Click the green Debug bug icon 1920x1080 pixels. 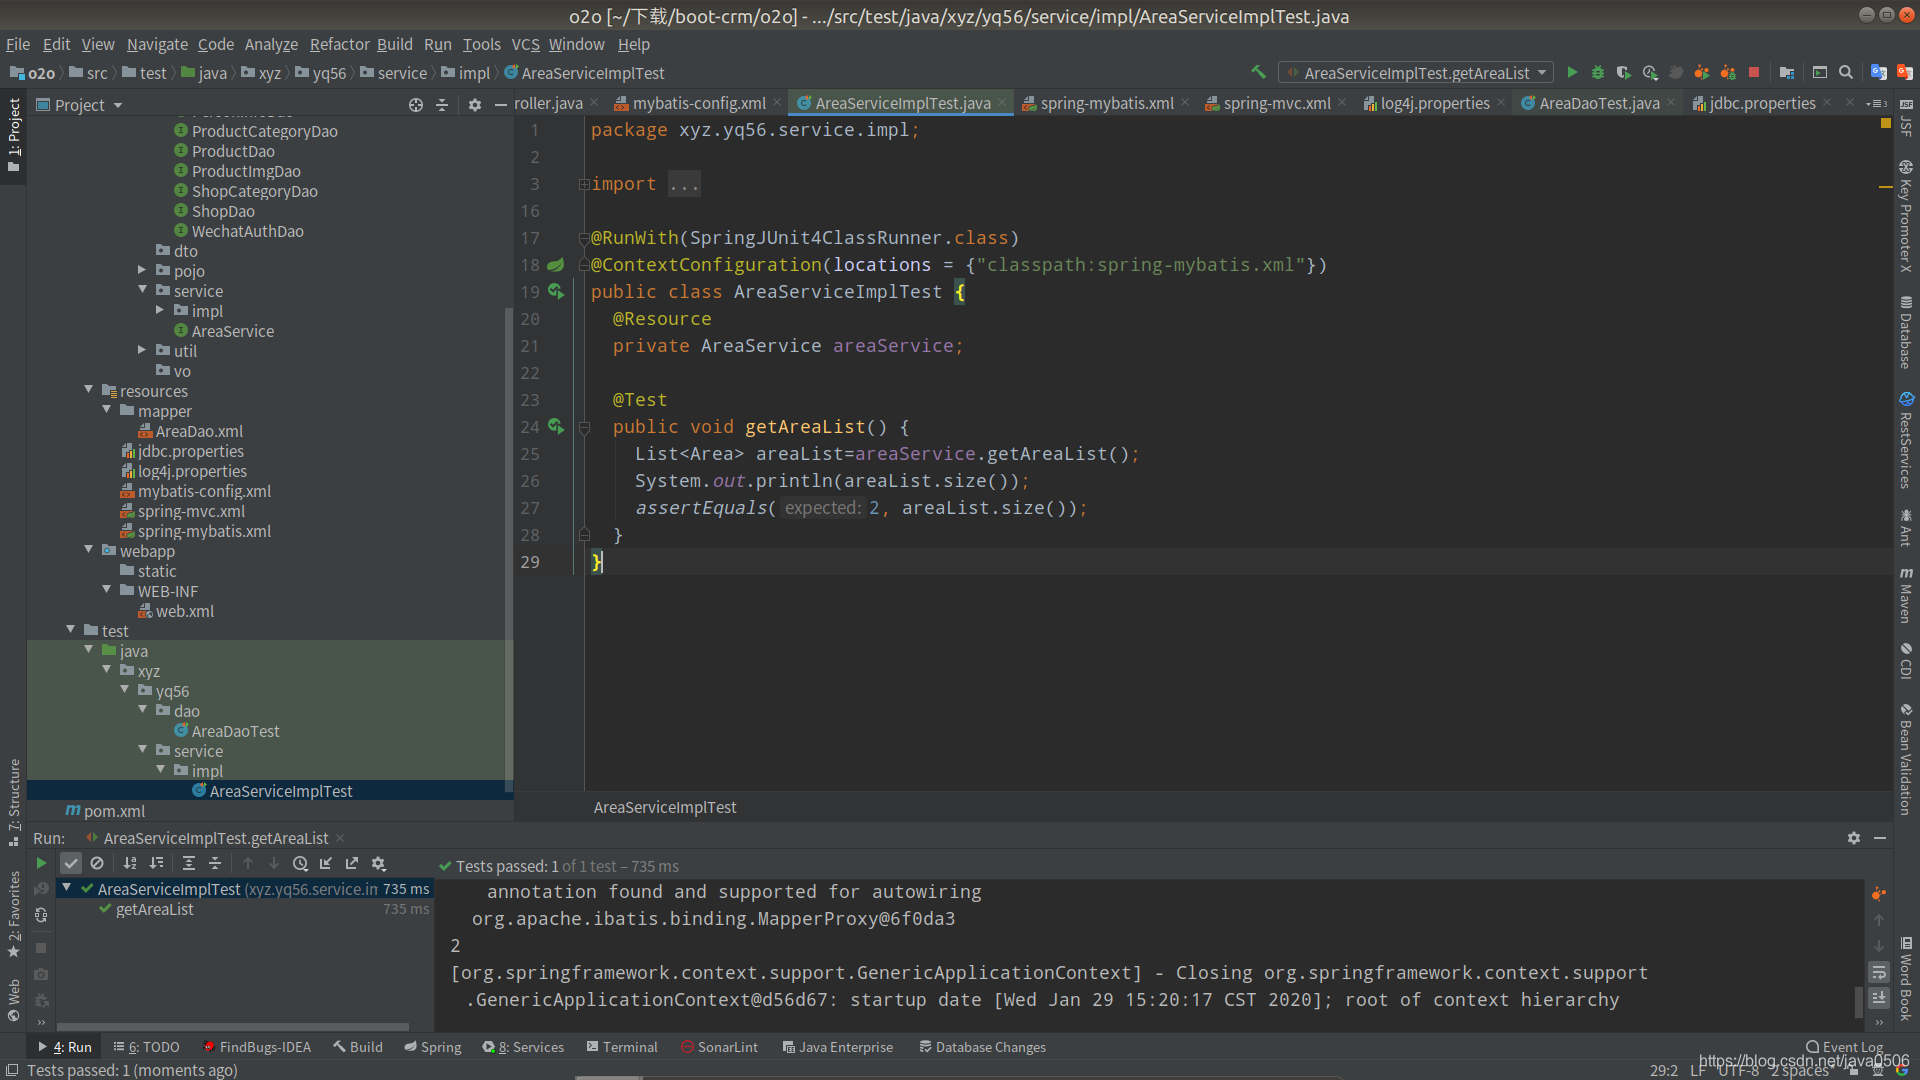pos(1598,72)
